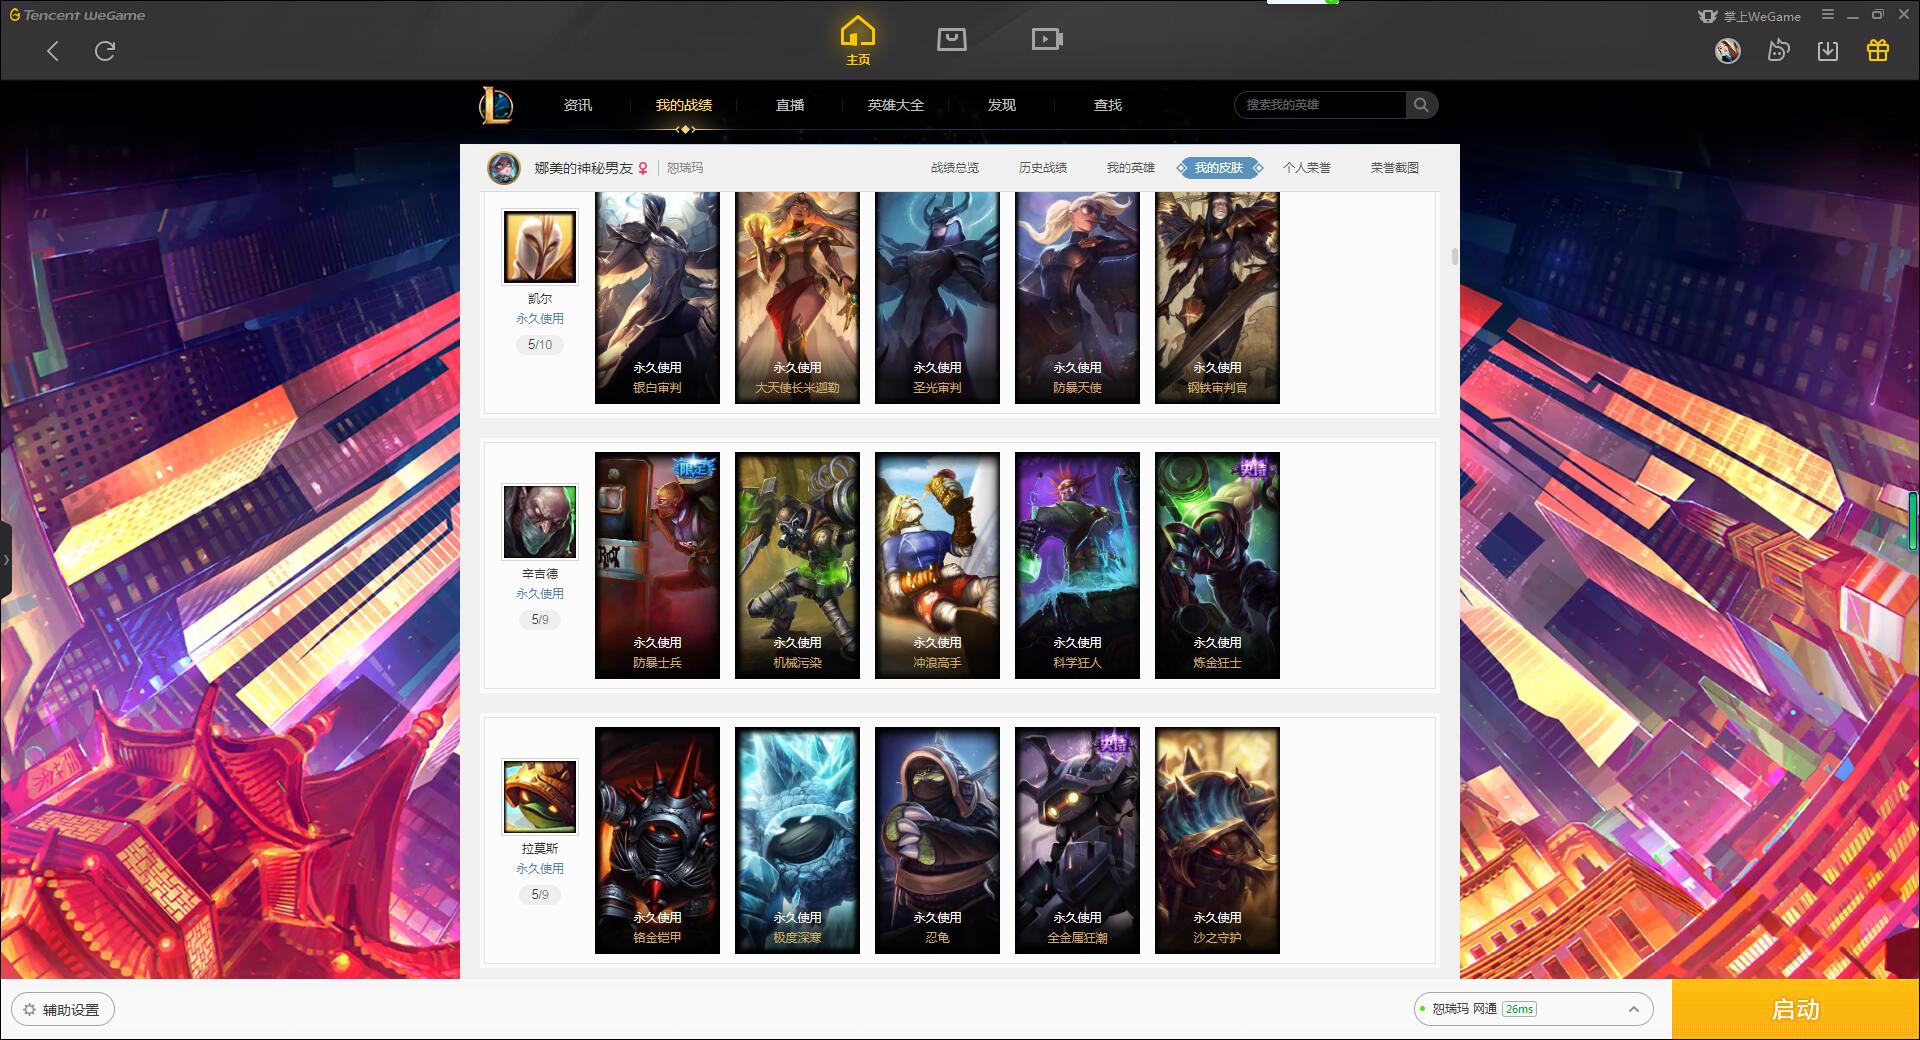Go back with the back arrow
The height and width of the screenshot is (1040, 1920).
click(x=53, y=51)
